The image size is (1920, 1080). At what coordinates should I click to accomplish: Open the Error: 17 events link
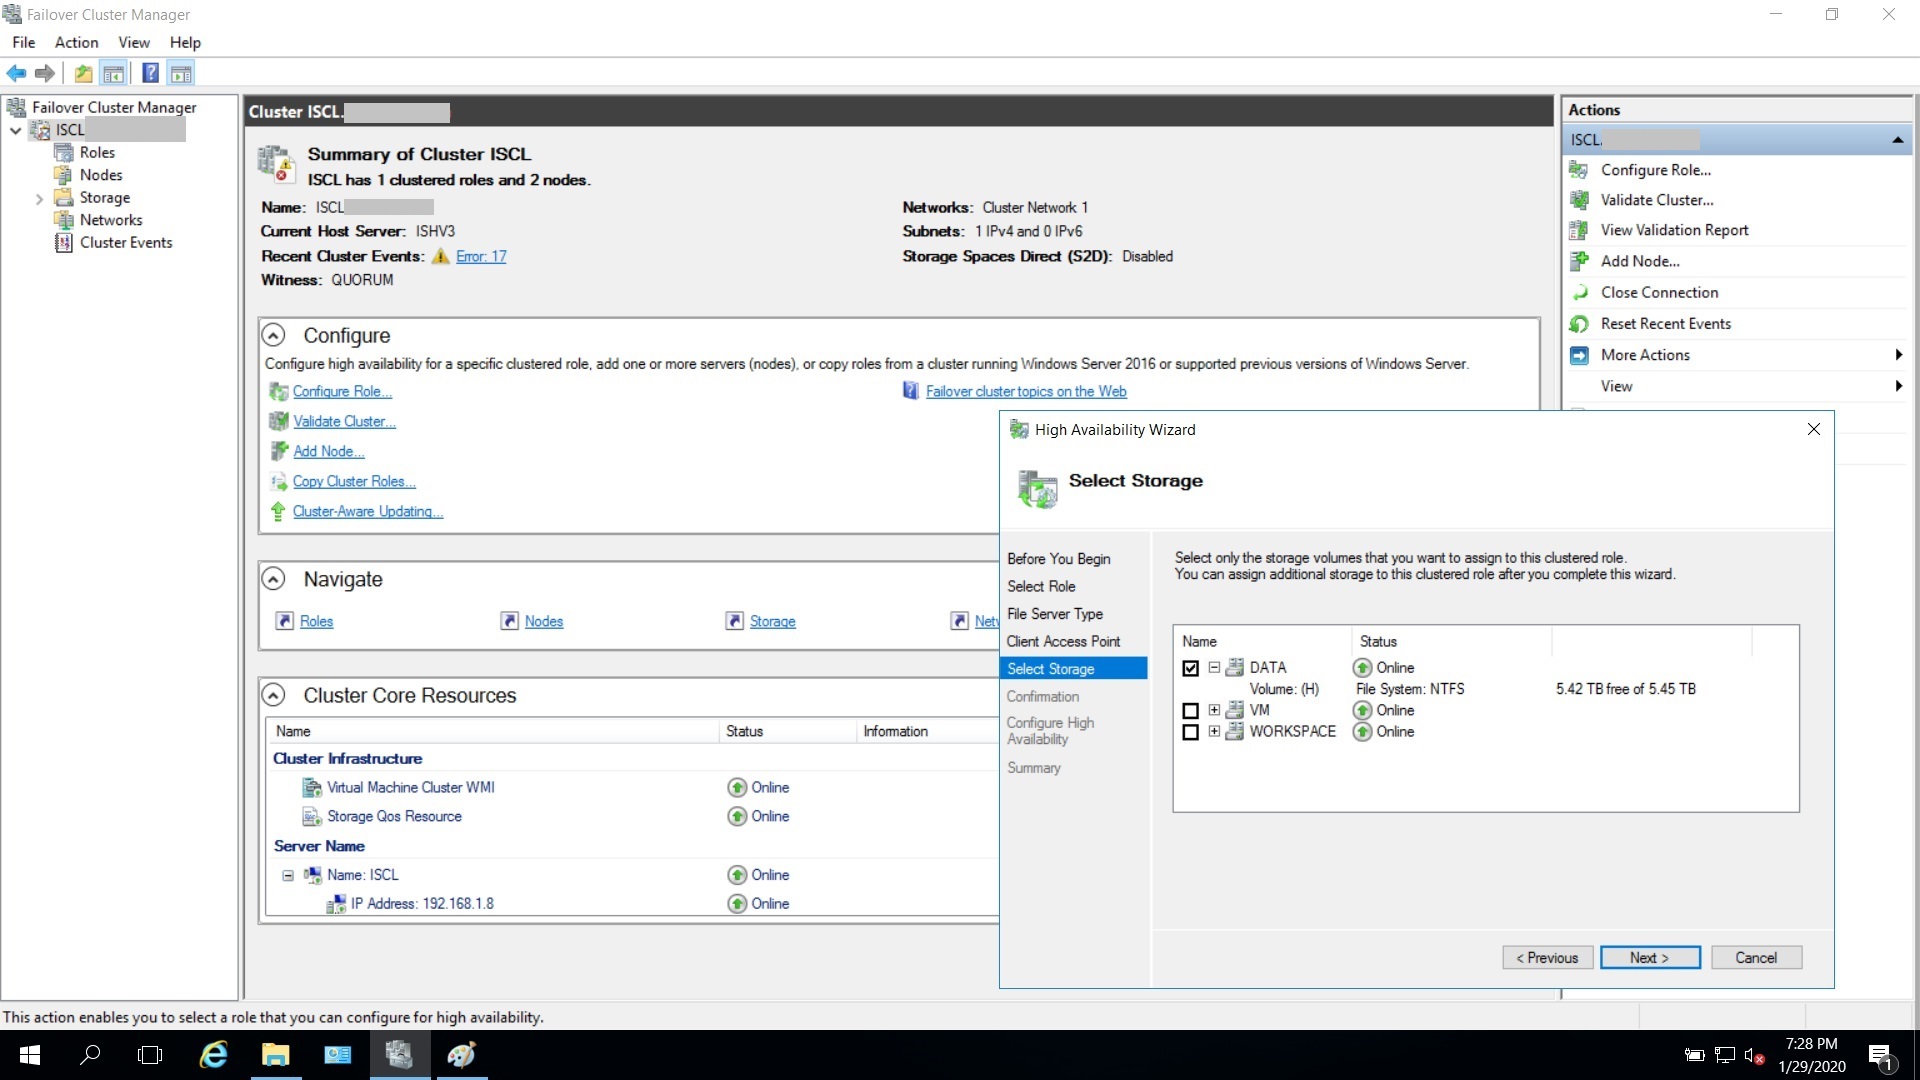click(x=481, y=256)
